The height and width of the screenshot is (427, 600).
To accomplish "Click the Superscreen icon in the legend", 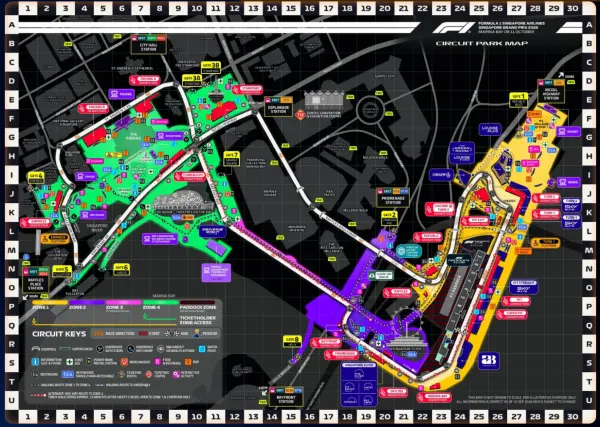I will (65, 349).
